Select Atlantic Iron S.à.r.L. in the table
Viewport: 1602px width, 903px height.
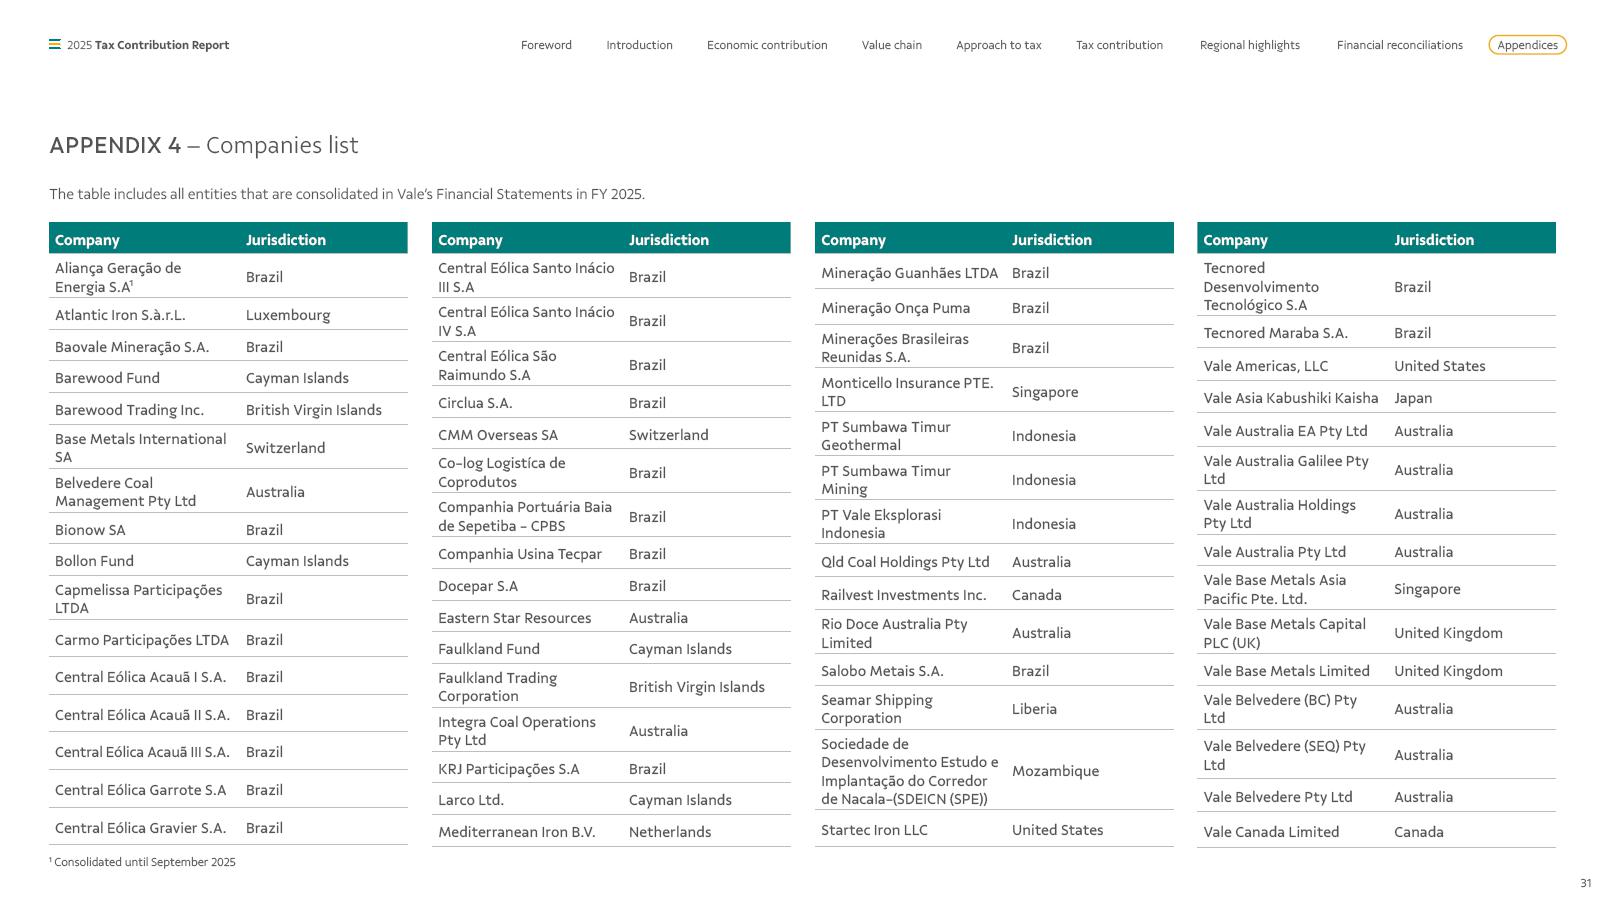(x=120, y=315)
